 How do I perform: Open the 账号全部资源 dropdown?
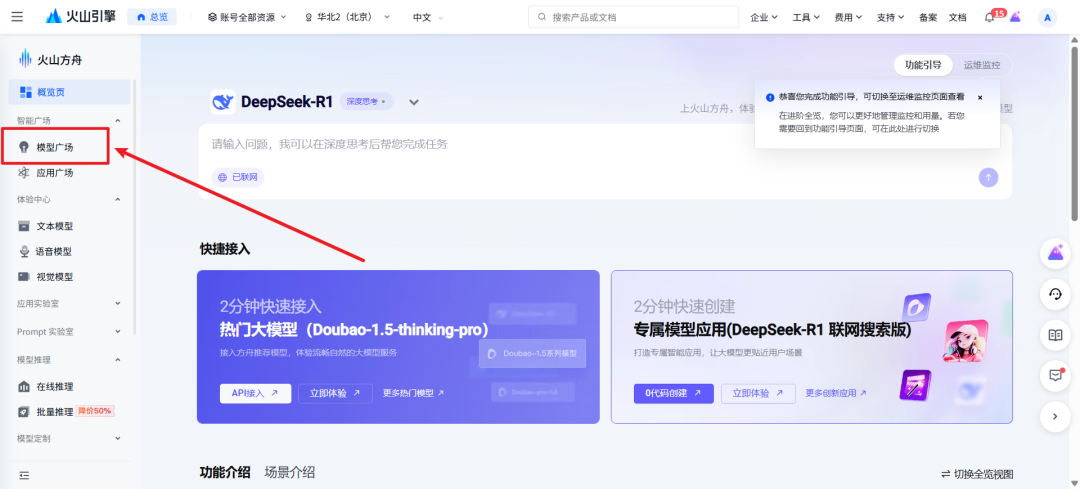point(247,17)
